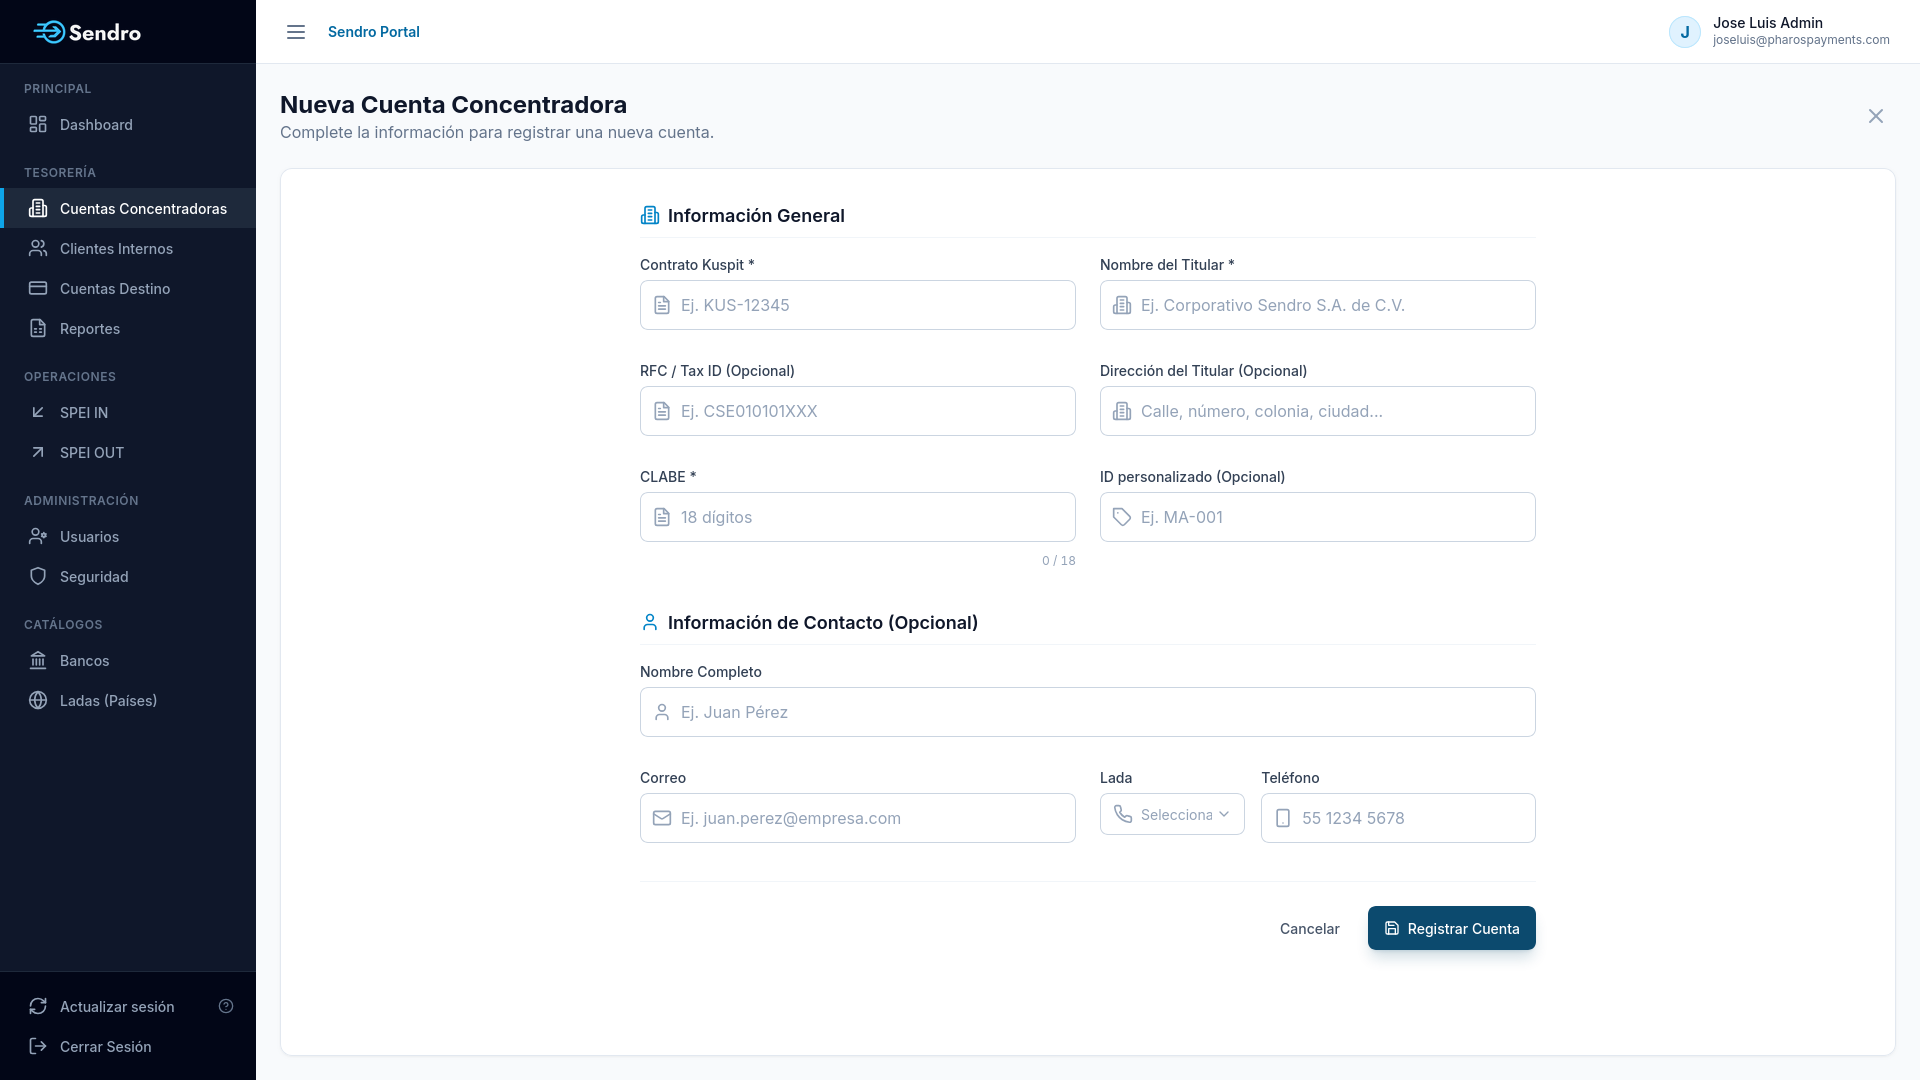Screen dimensions: 1920x1080
Task: Click the Cerrar Sesión logout icon
Action: pyautogui.click(x=38, y=1046)
